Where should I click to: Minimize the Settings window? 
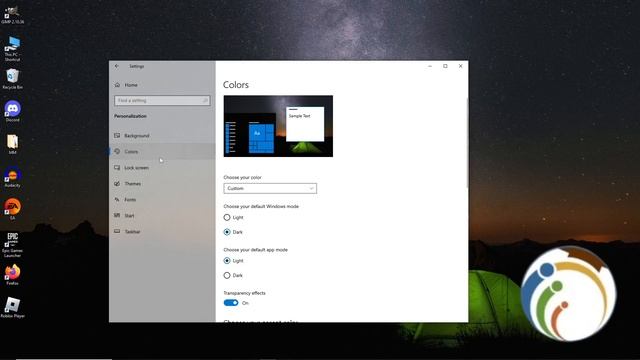coord(430,66)
